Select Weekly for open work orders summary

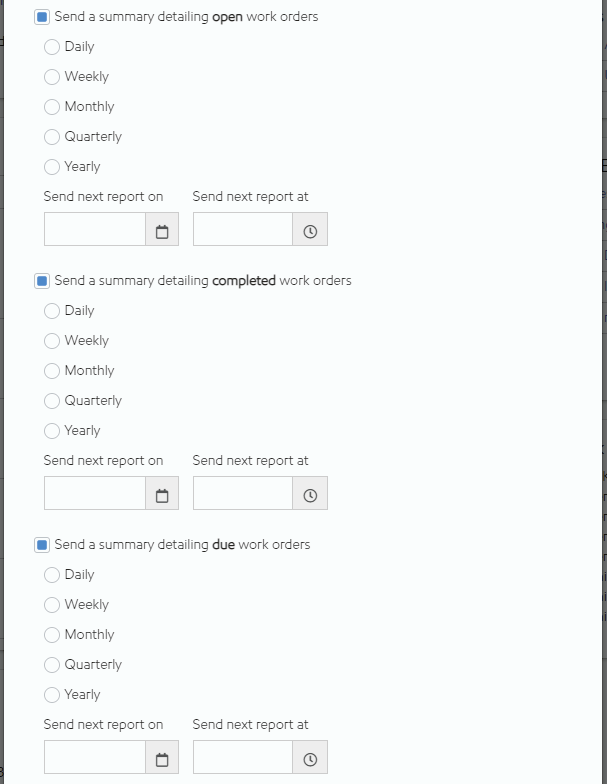point(52,77)
